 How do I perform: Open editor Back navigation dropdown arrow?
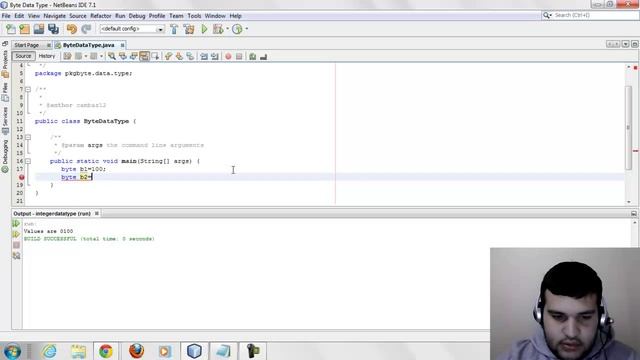86,56
